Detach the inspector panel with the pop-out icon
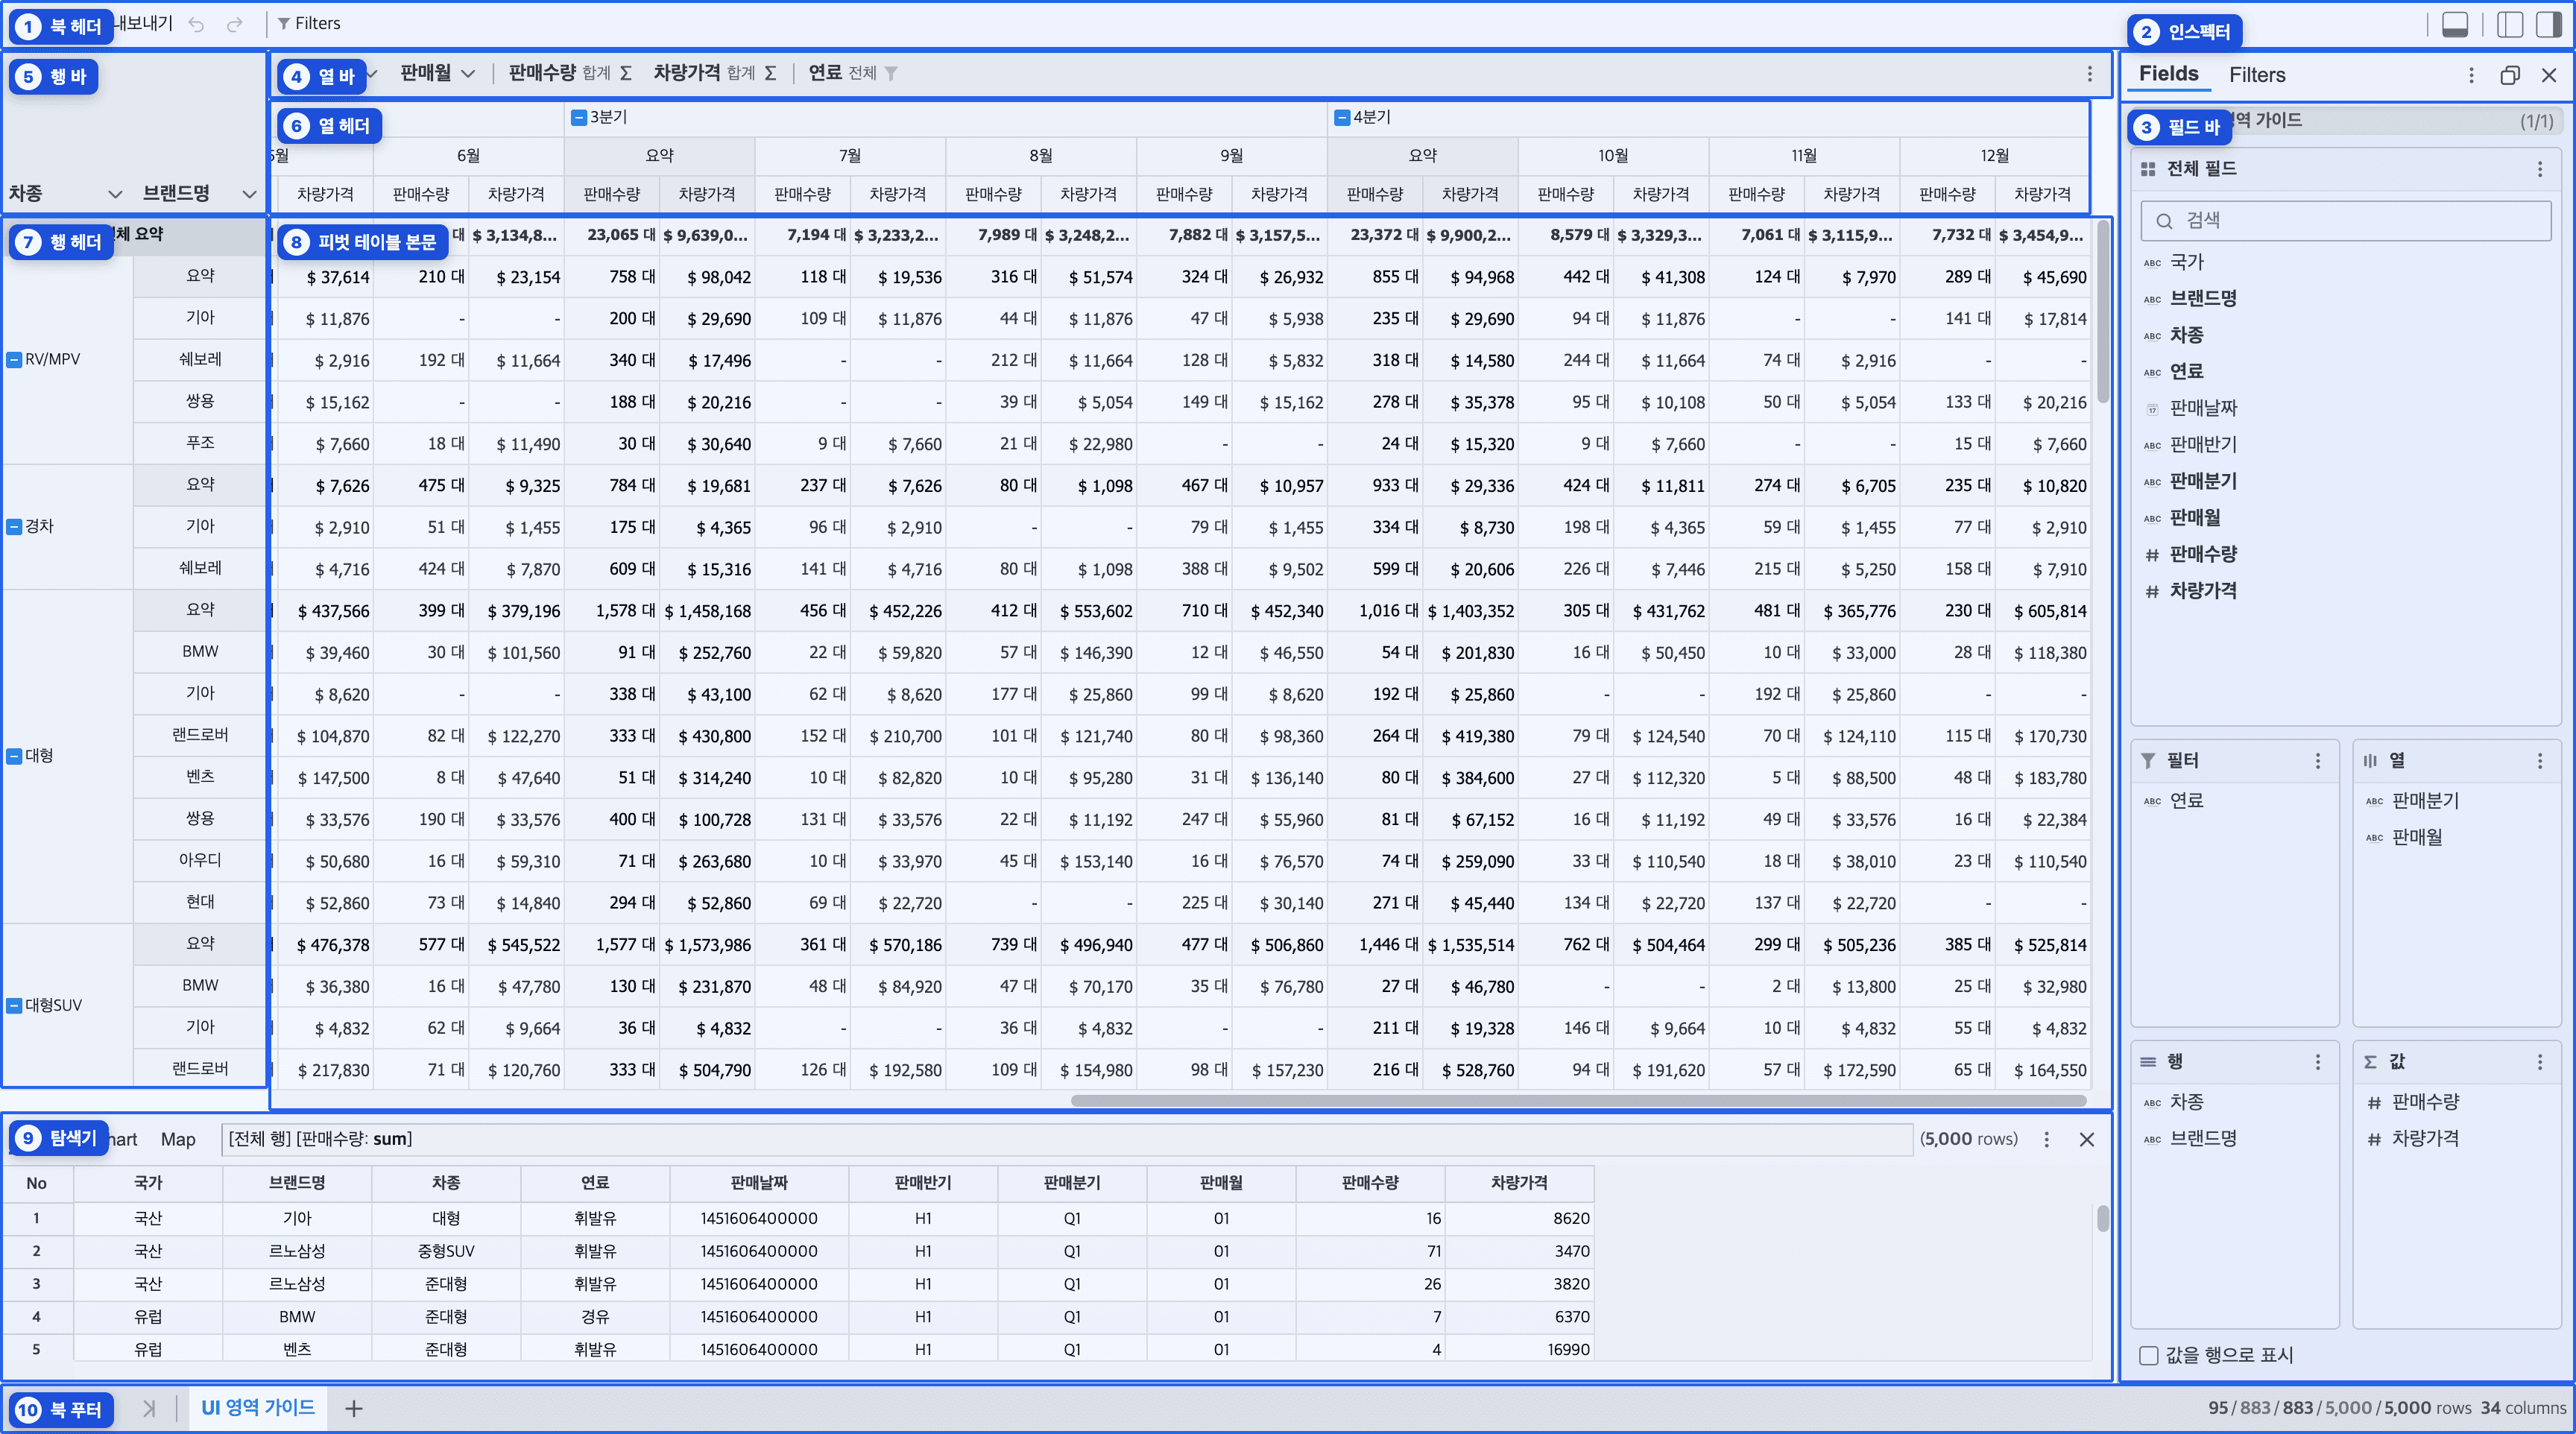Screen dimensions: 2576x1434 pyautogui.click(x=2509, y=75)
